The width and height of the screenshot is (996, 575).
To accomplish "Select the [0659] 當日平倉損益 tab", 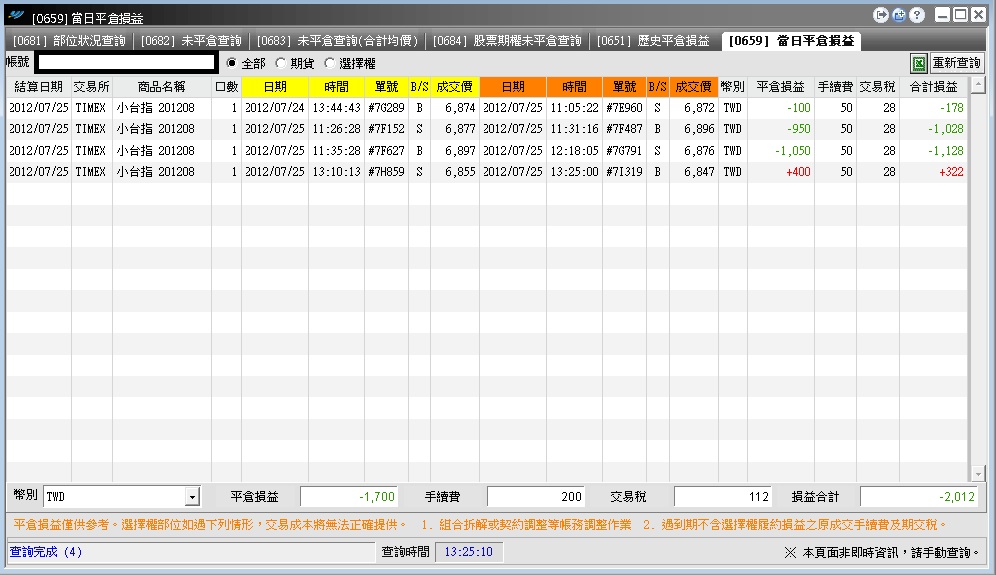I will (791, 41).
